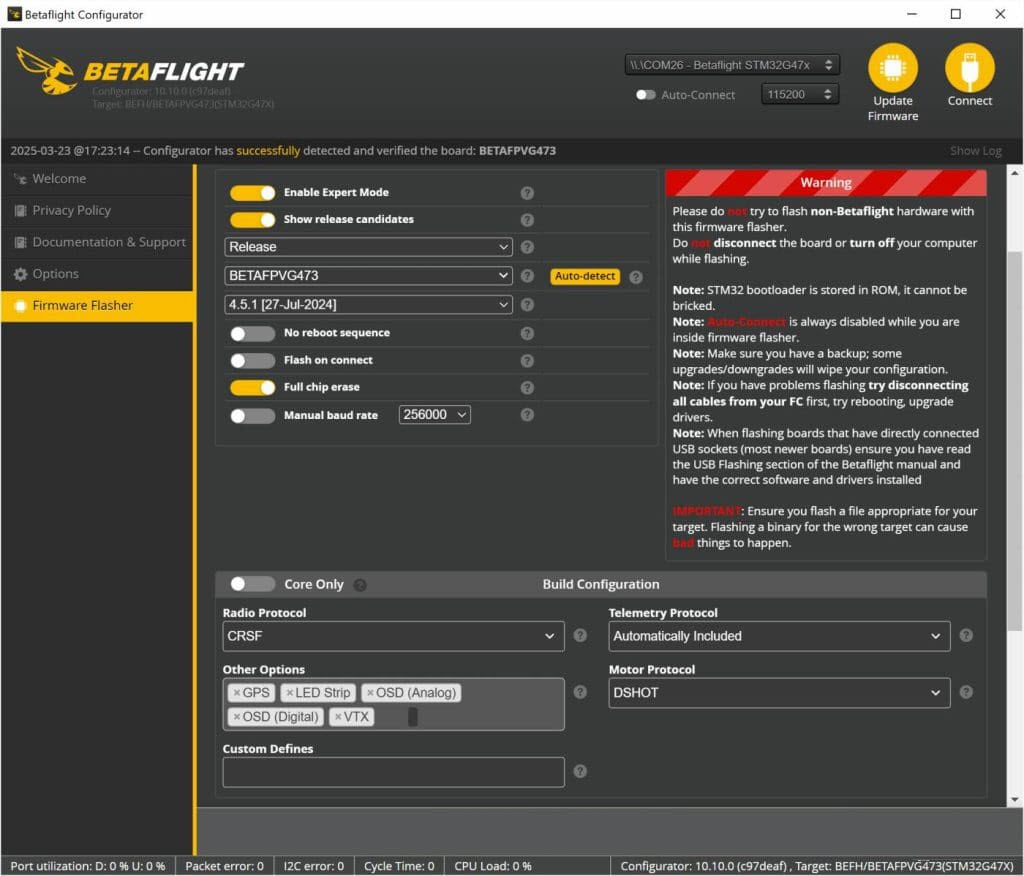Image resolution: width=1024 pixels, height=876 pixels.
Task: Open the Release build type dropdown
Action: 368,247
